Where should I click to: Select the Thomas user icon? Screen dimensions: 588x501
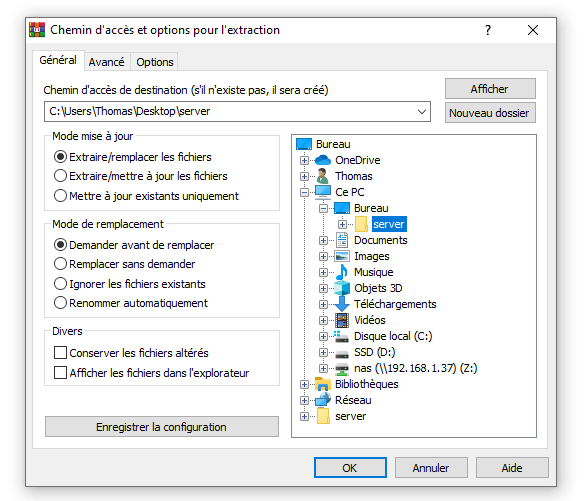coord(322,176)
